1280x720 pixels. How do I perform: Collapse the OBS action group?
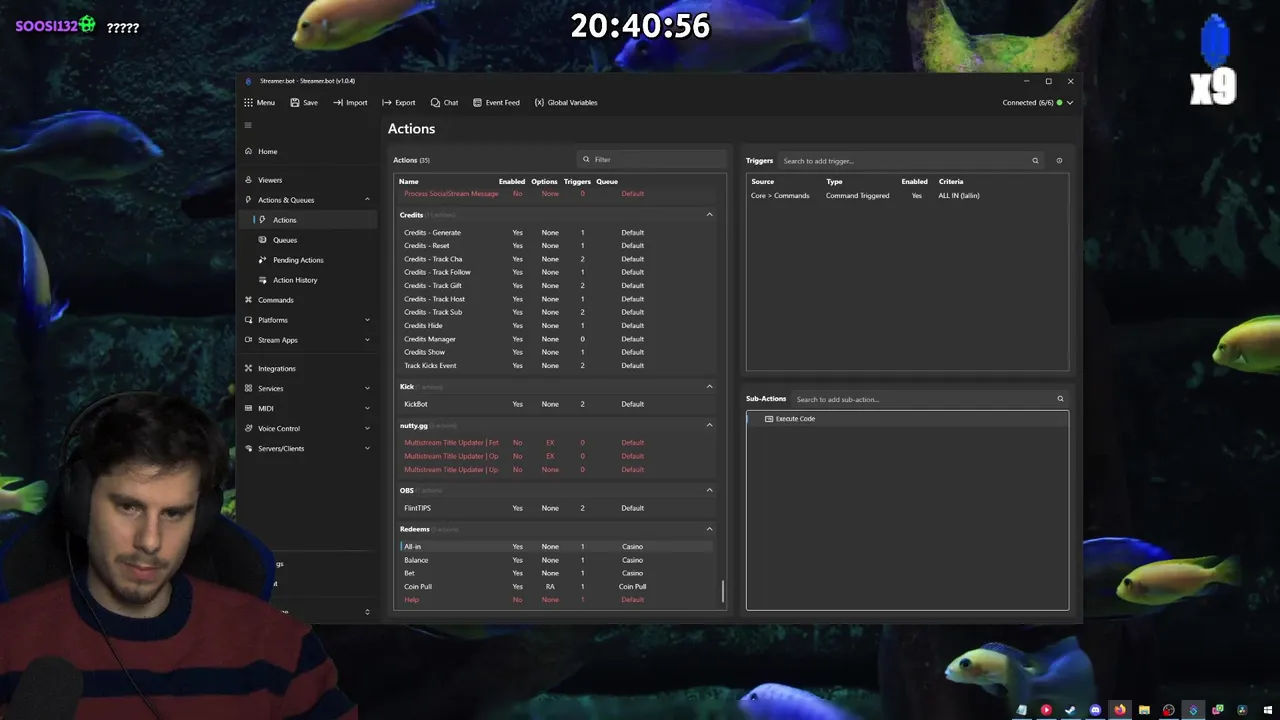(x=710, y=490)
